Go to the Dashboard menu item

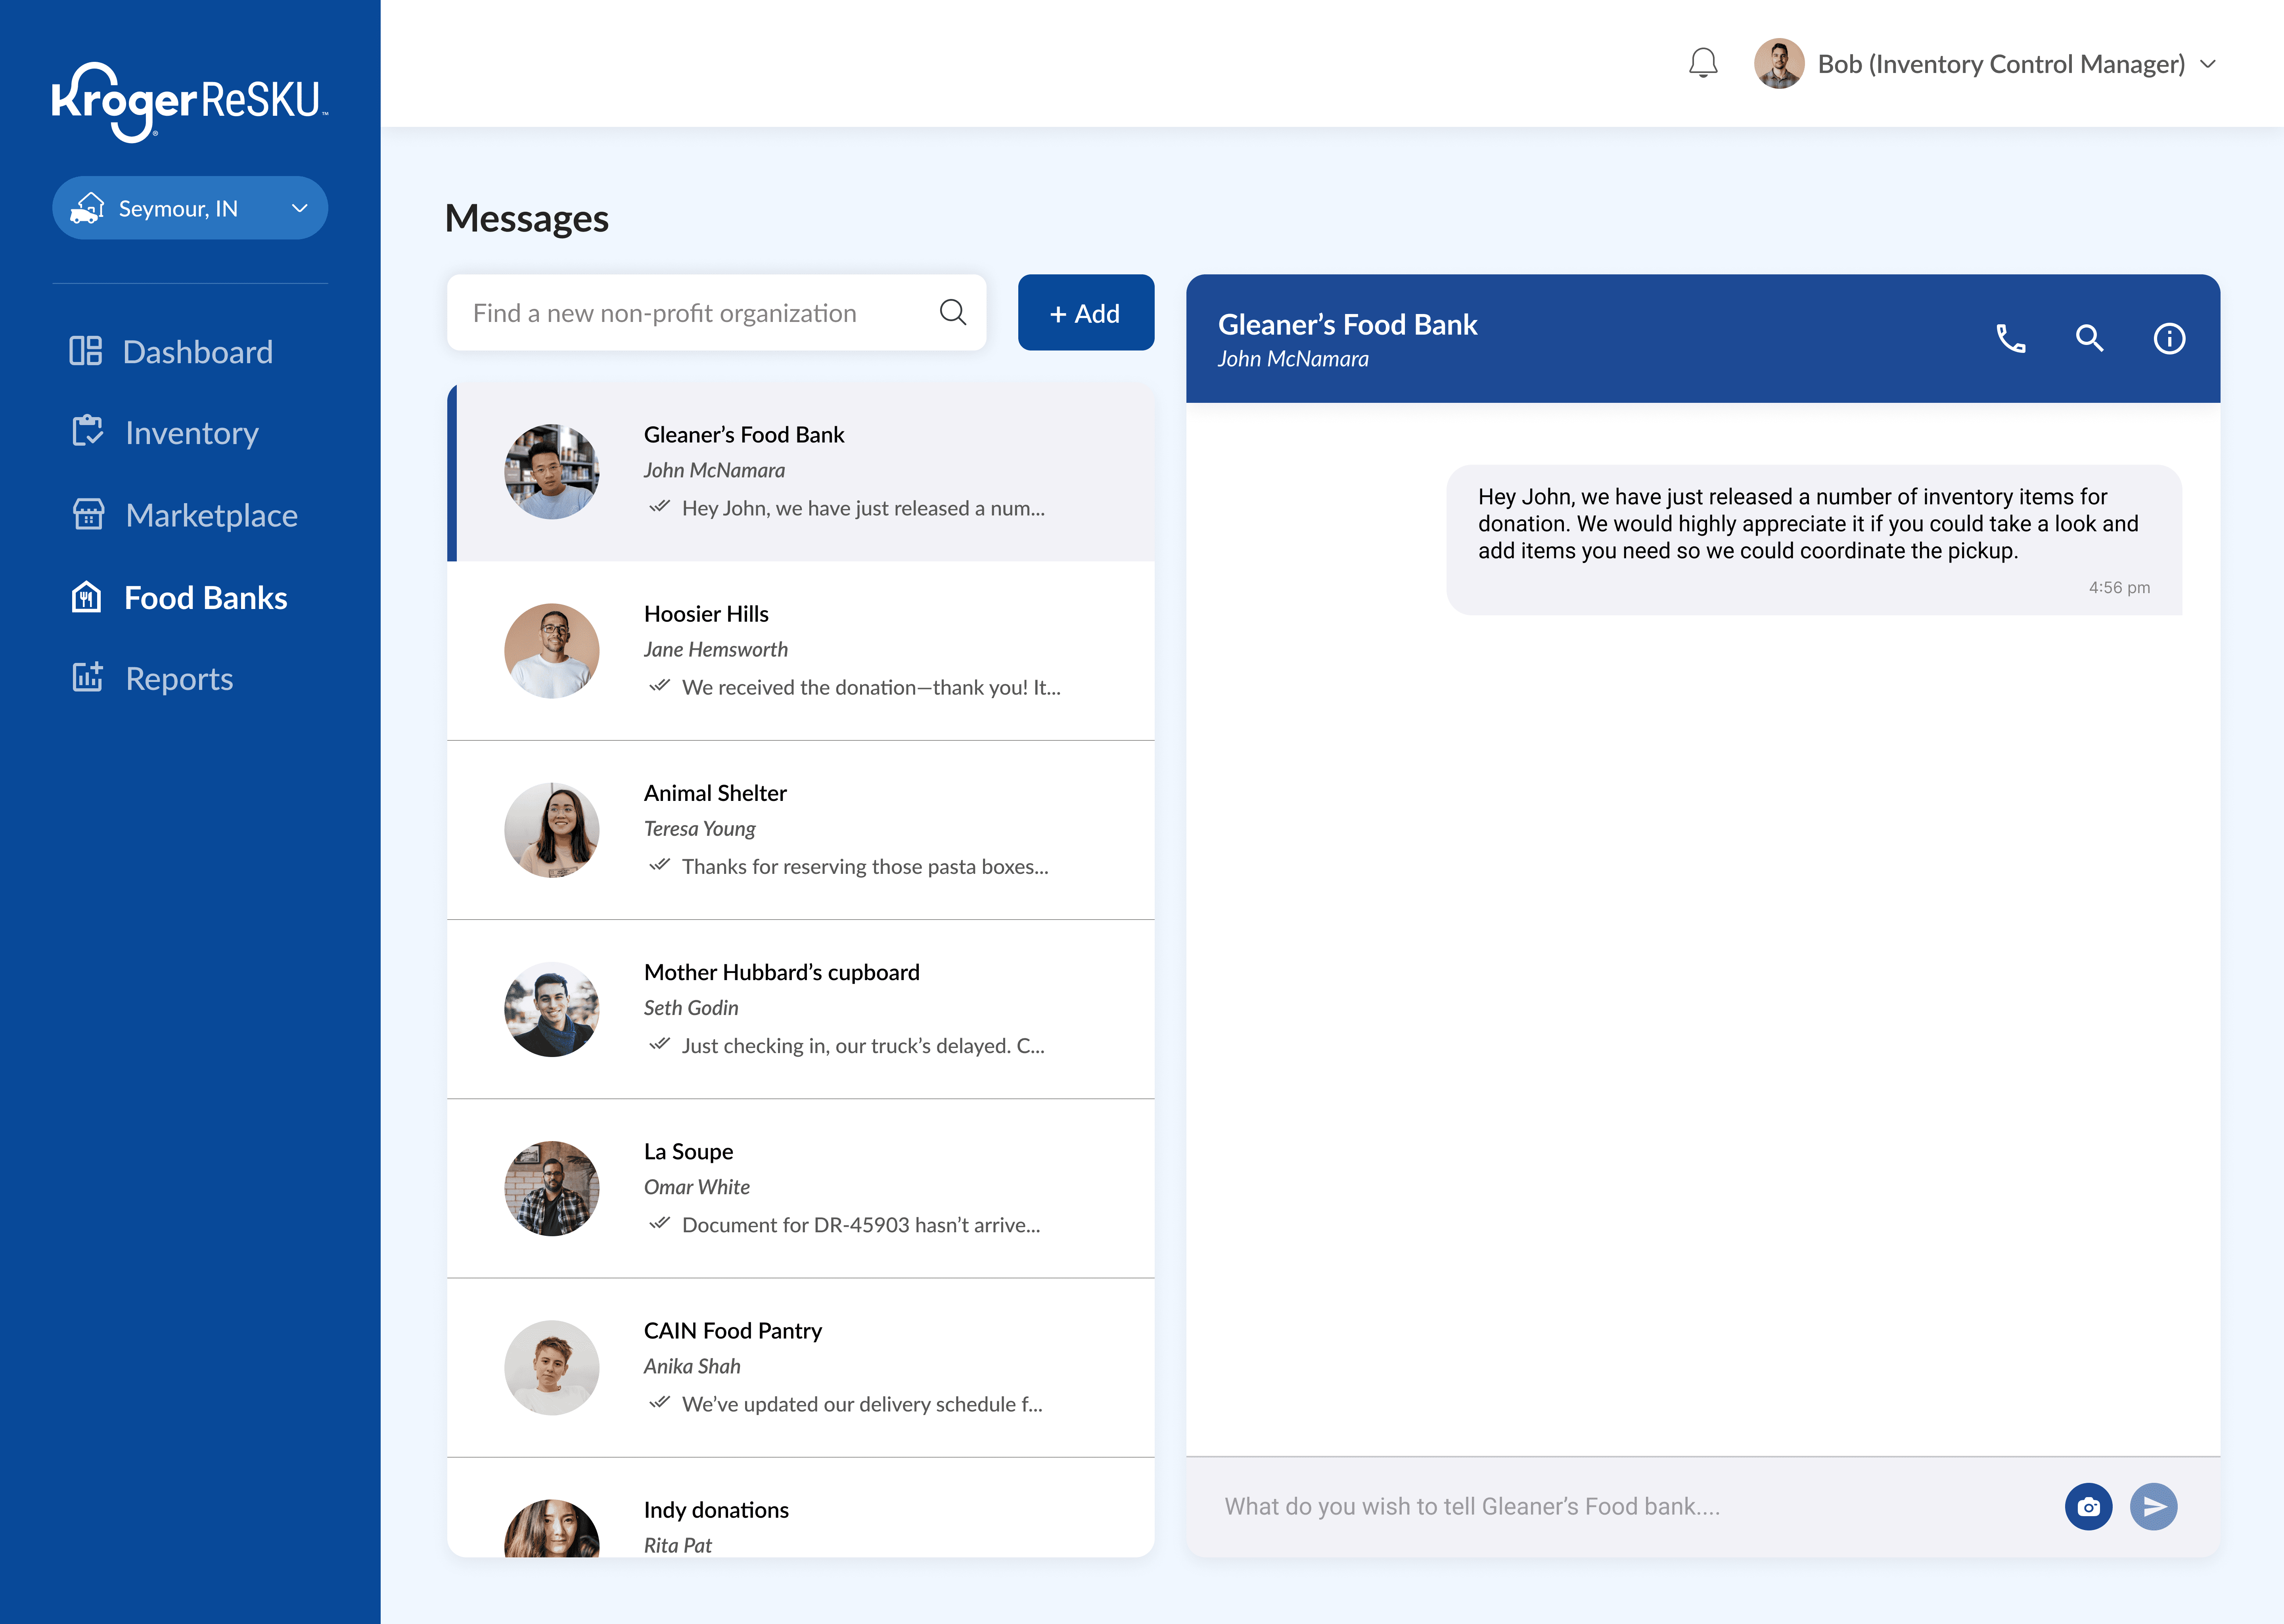197,352
